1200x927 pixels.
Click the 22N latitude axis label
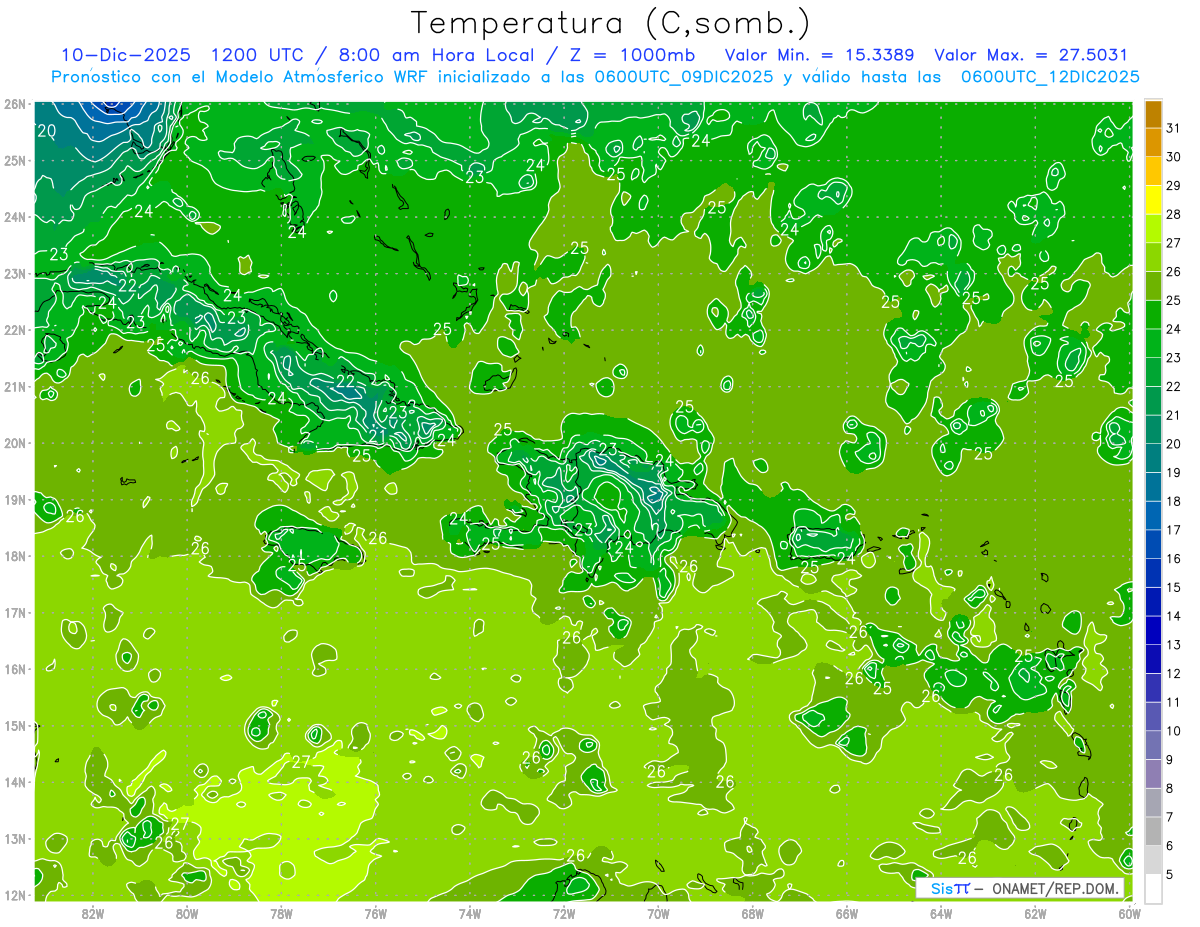(15, 330)
